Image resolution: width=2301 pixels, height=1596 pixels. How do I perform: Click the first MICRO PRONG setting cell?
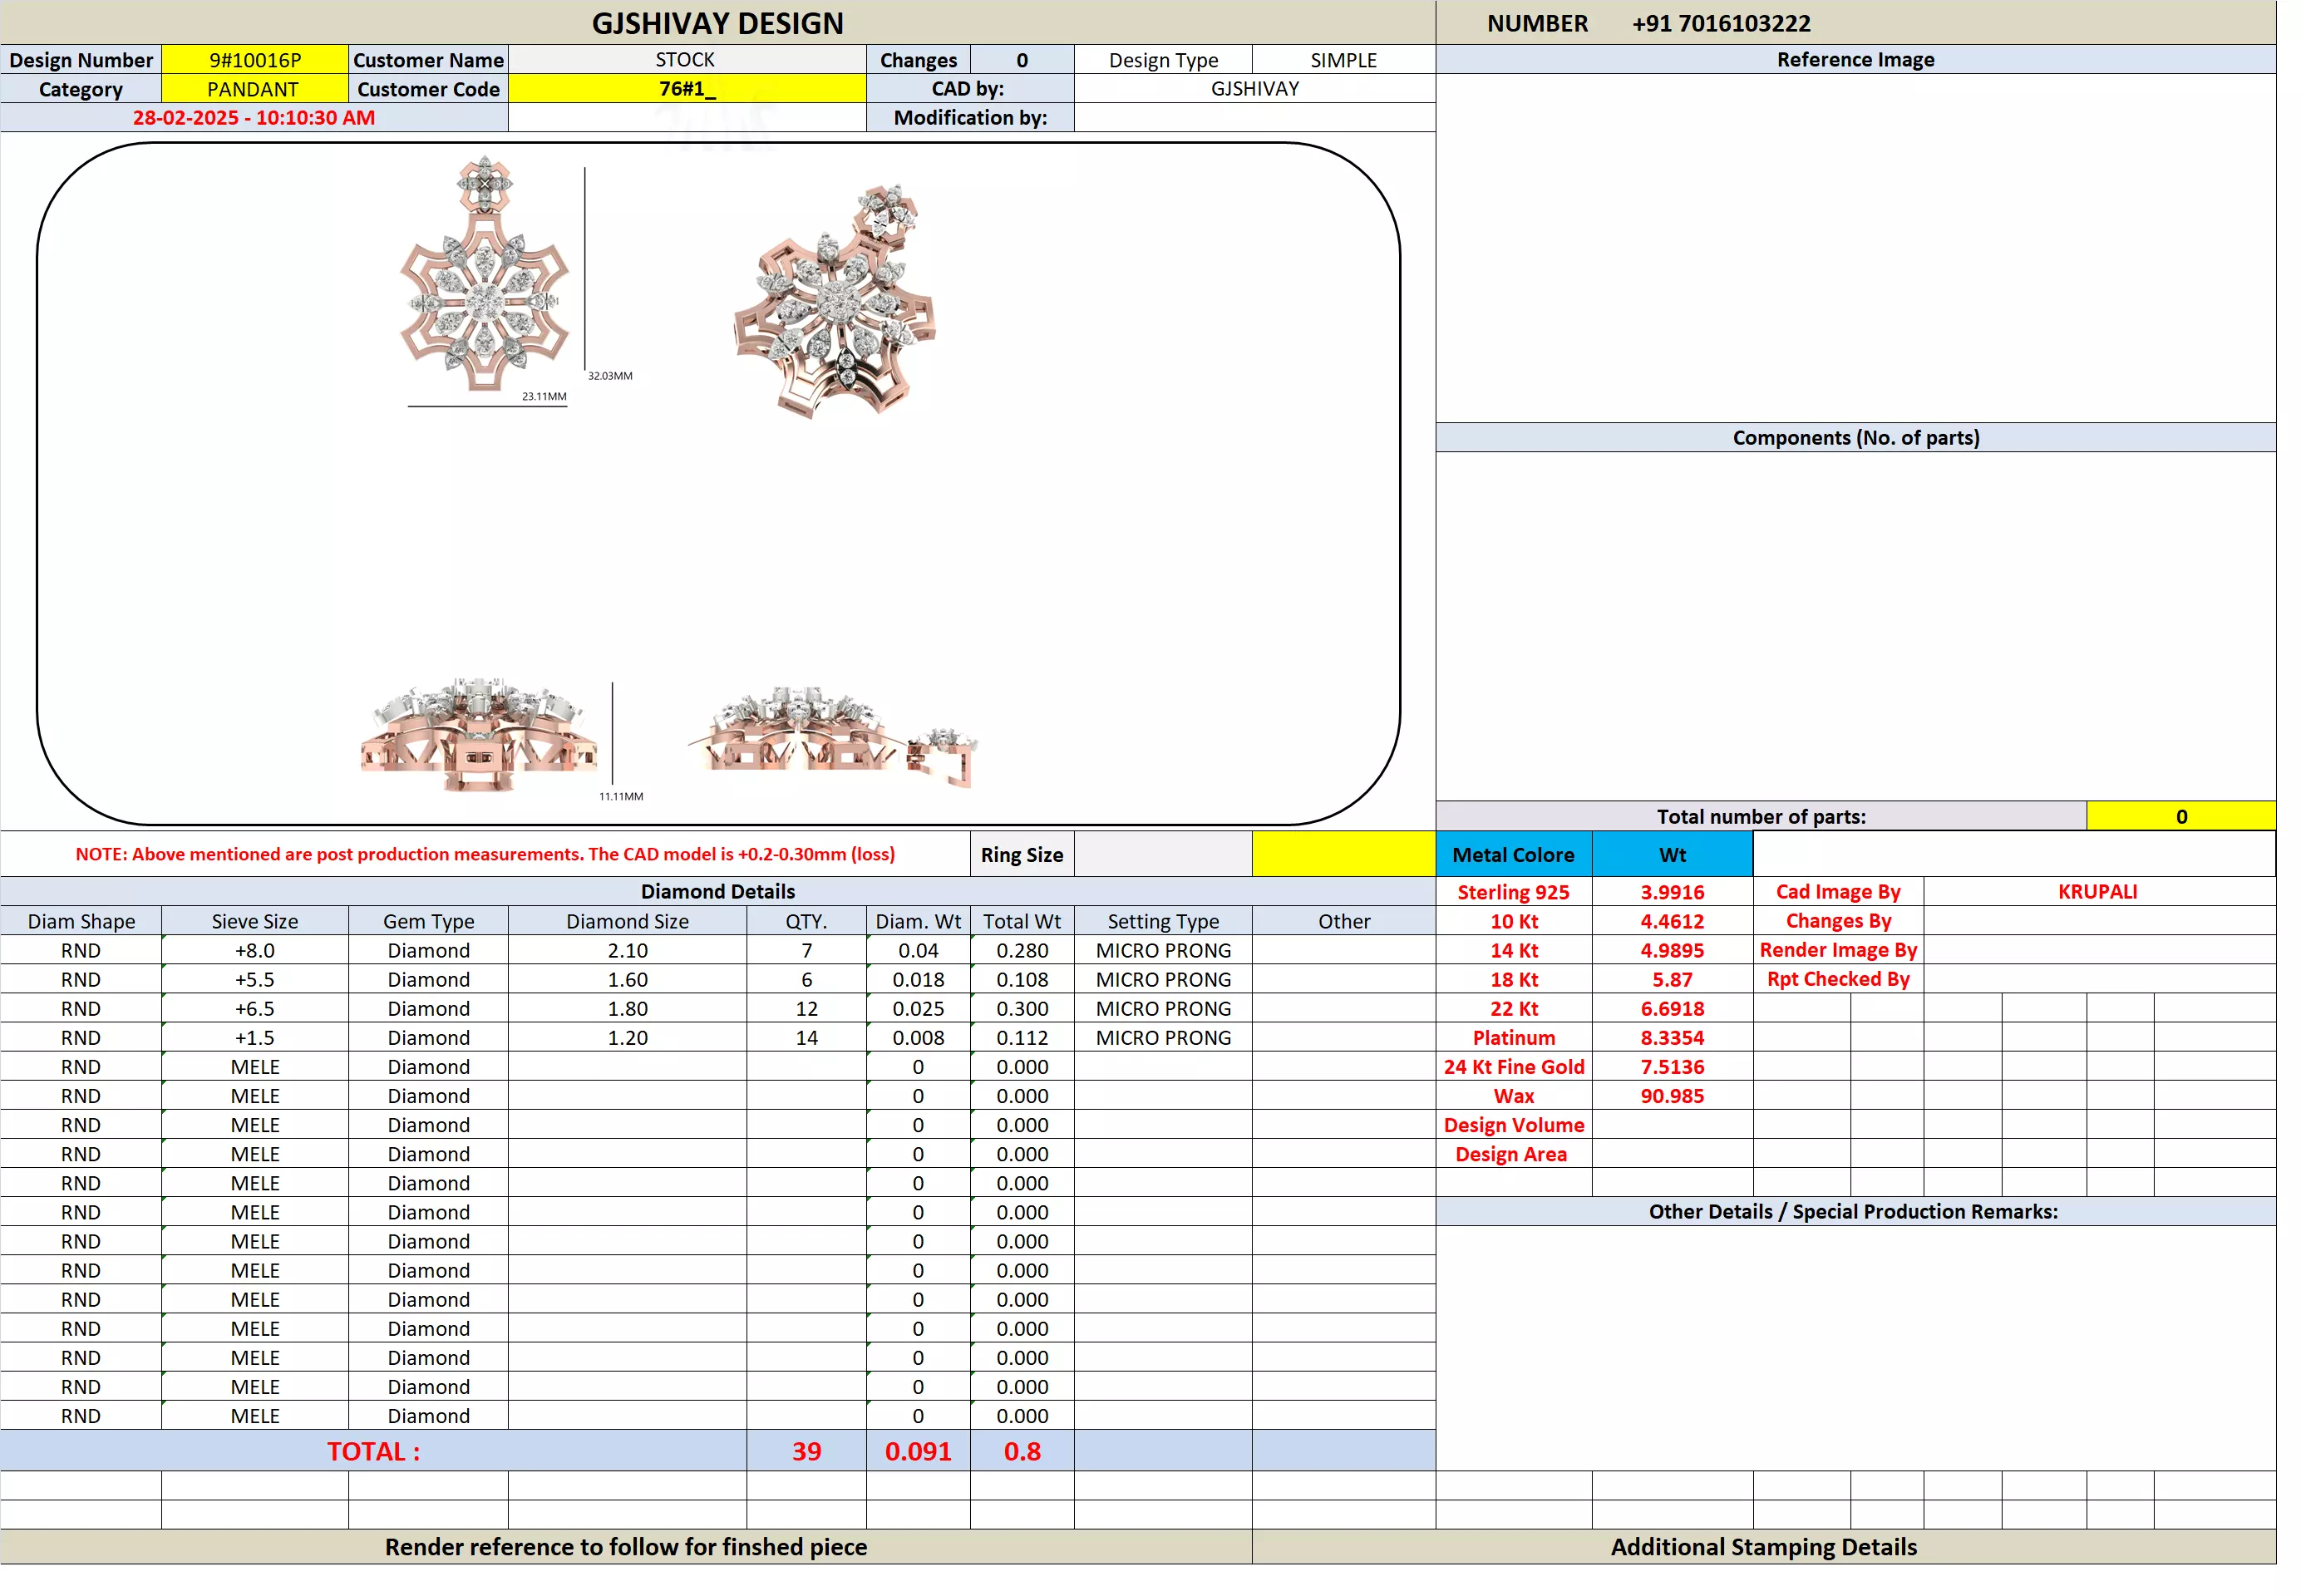coord(1162,951)
